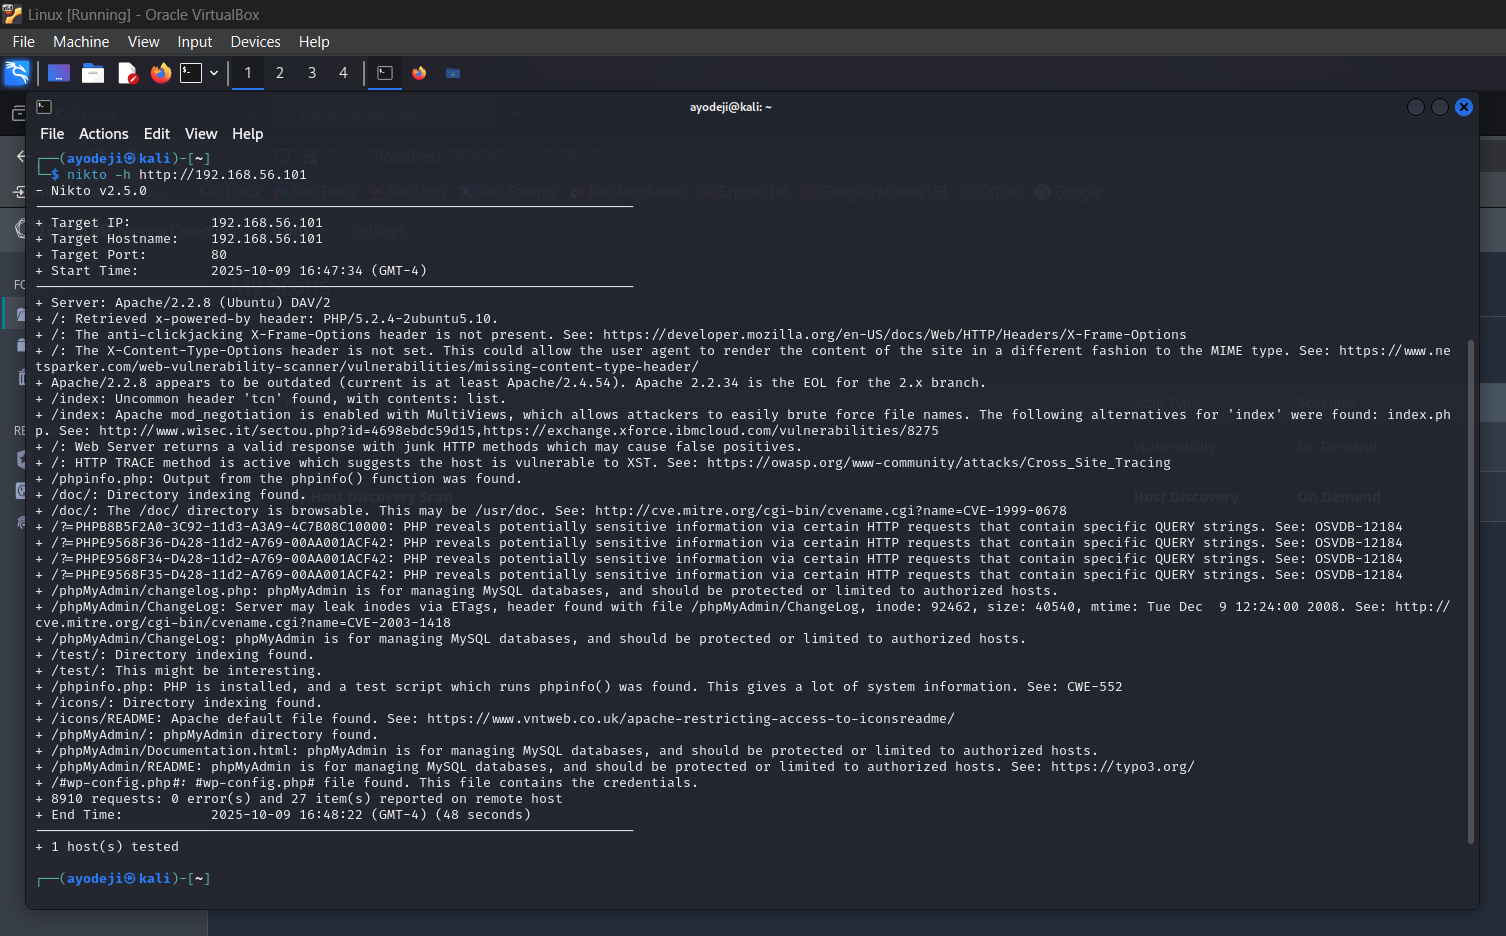Screen dimensions: 1506x936
Task: Open the Kali dragon applications menu
Action: (17, 73)
